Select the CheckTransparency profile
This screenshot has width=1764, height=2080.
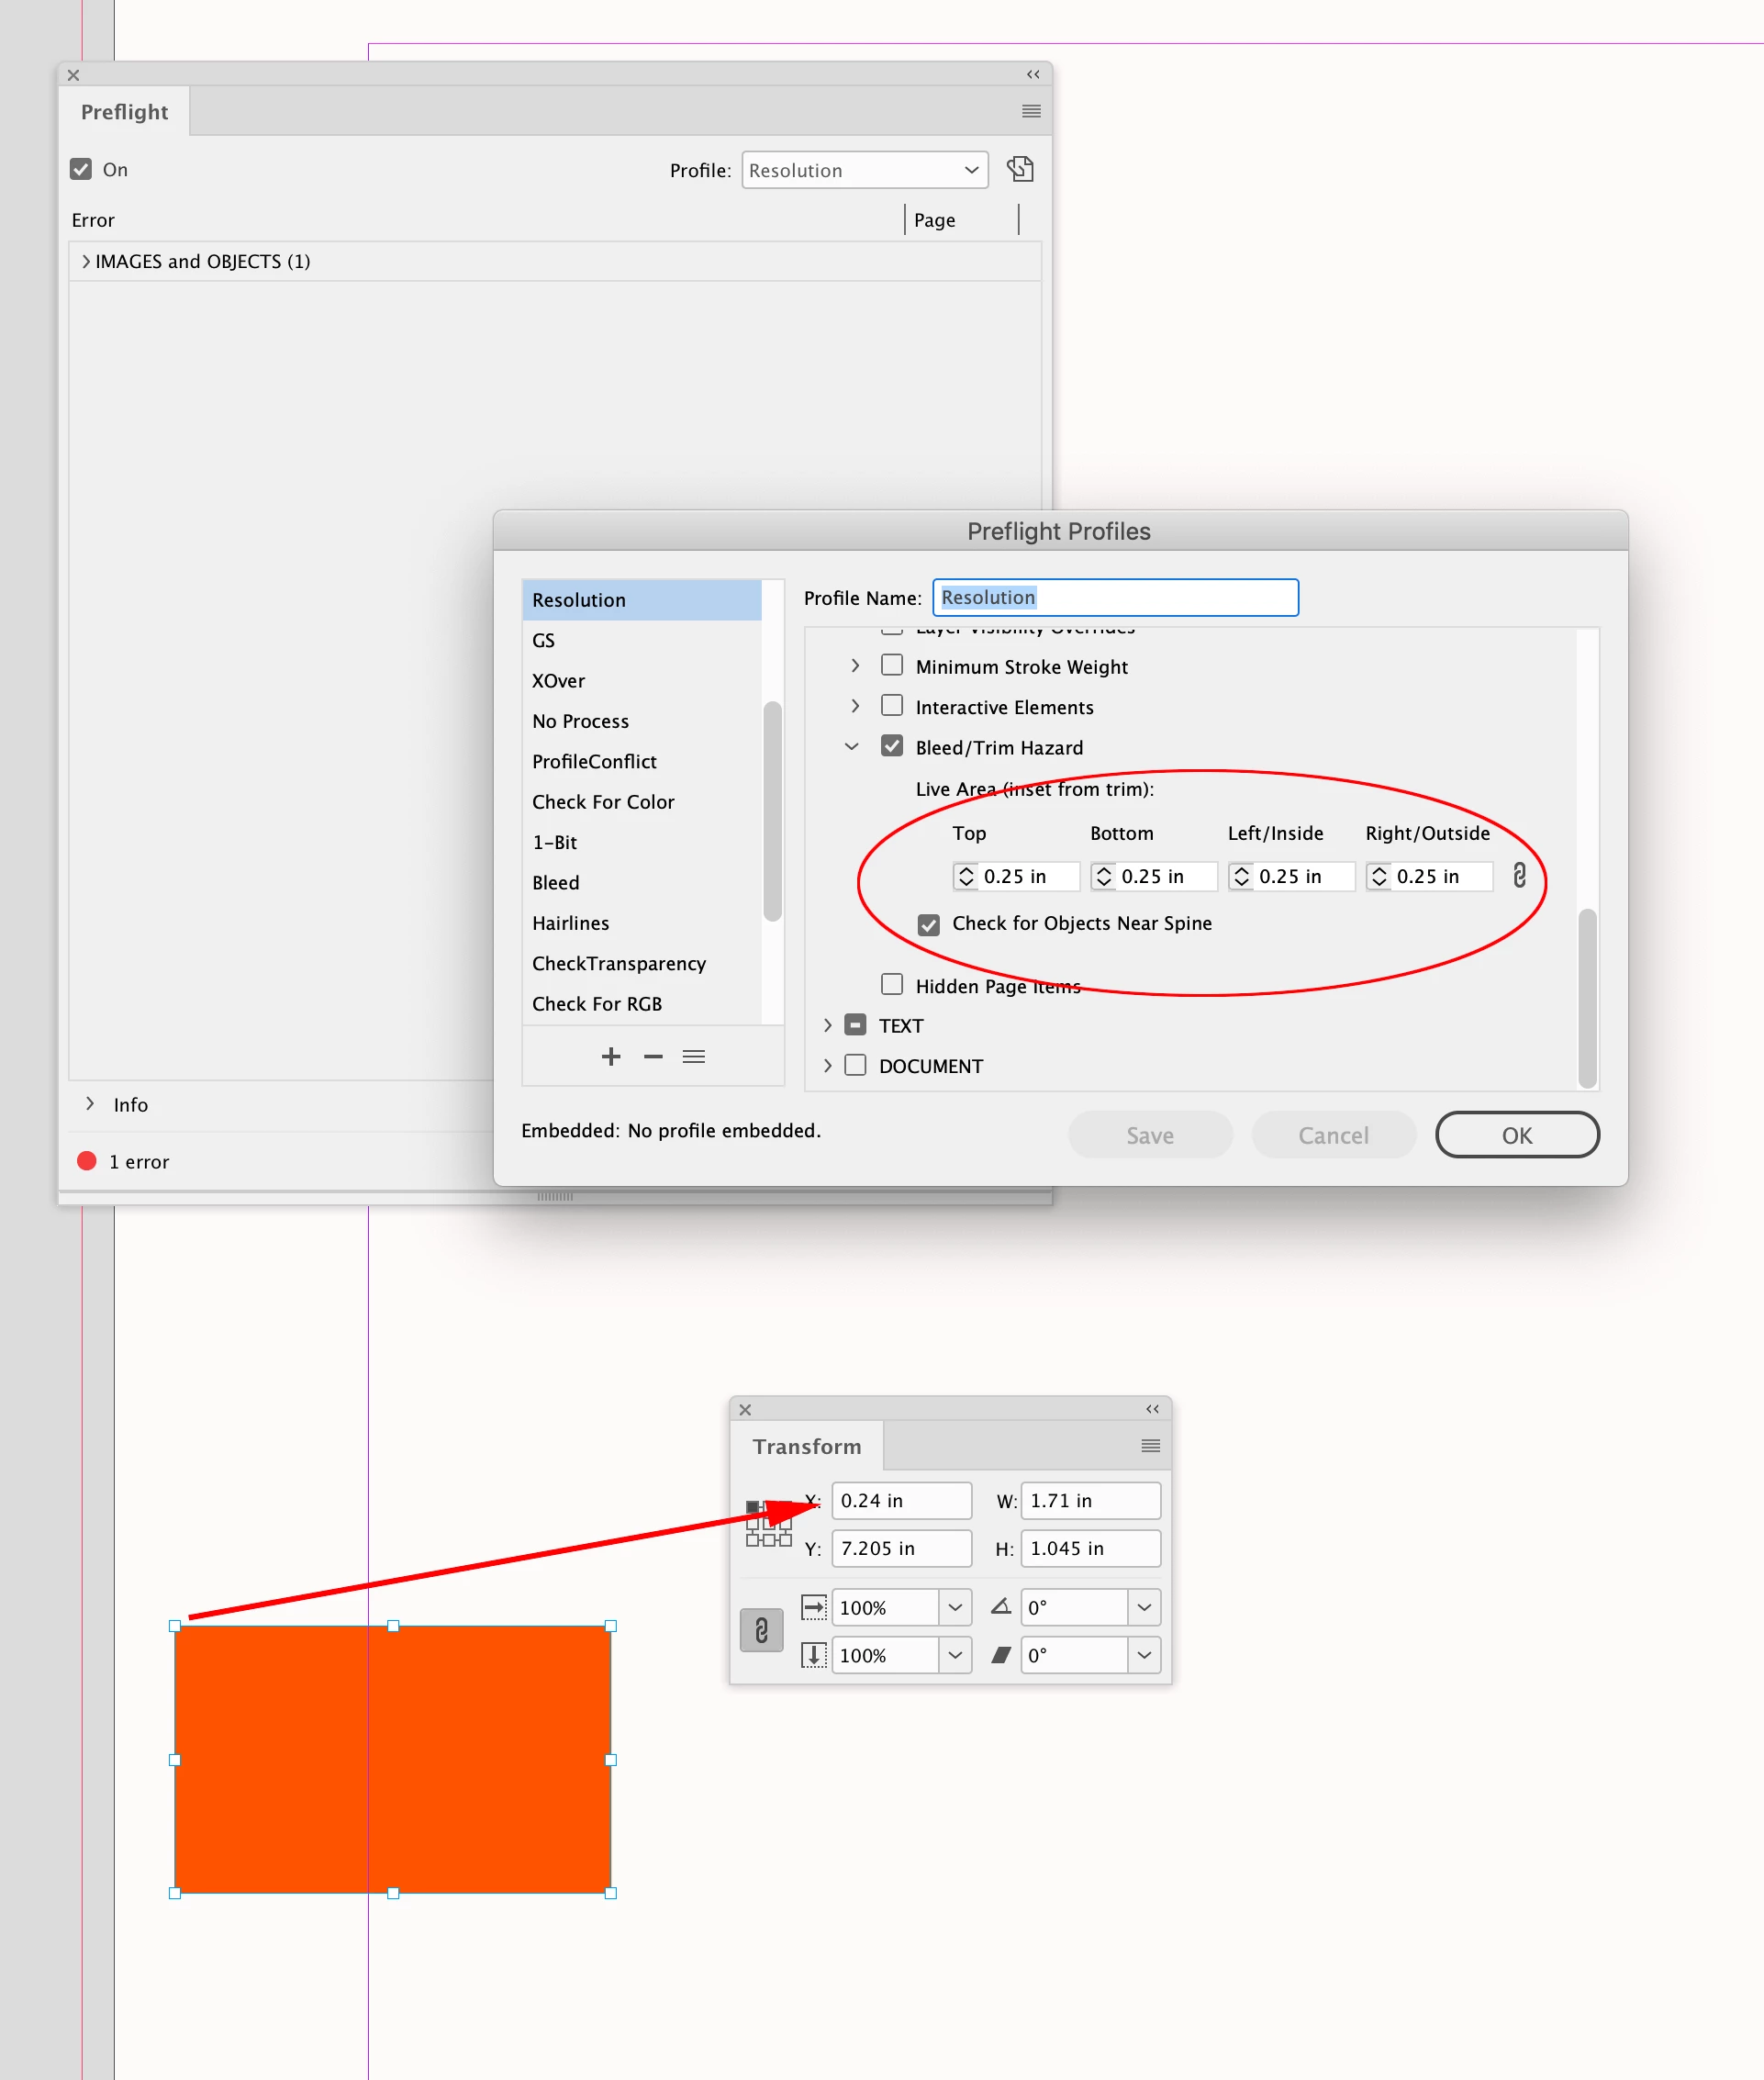click(x=619, y=963)
